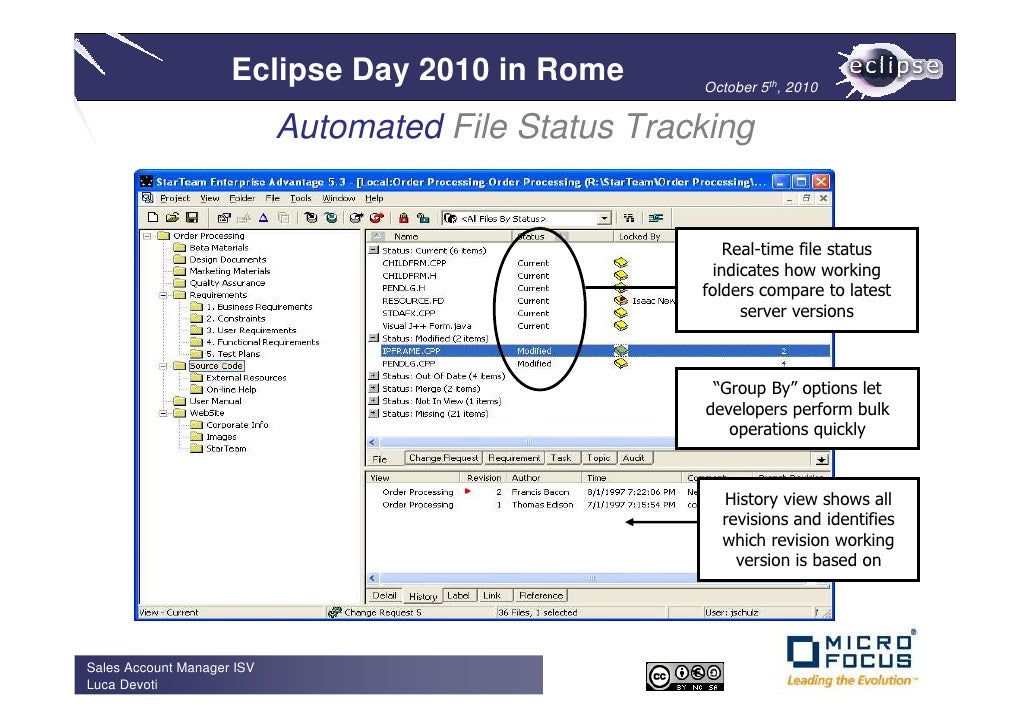Switch to the Requirement tab

(x=514, y=458)
